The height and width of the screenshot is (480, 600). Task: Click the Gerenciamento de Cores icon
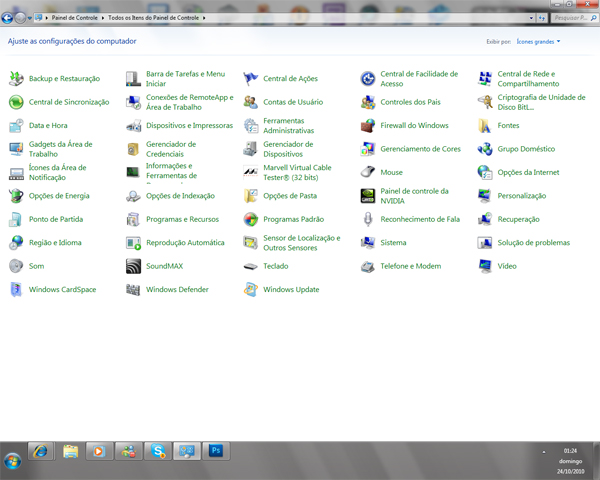(x=368, y=149)
